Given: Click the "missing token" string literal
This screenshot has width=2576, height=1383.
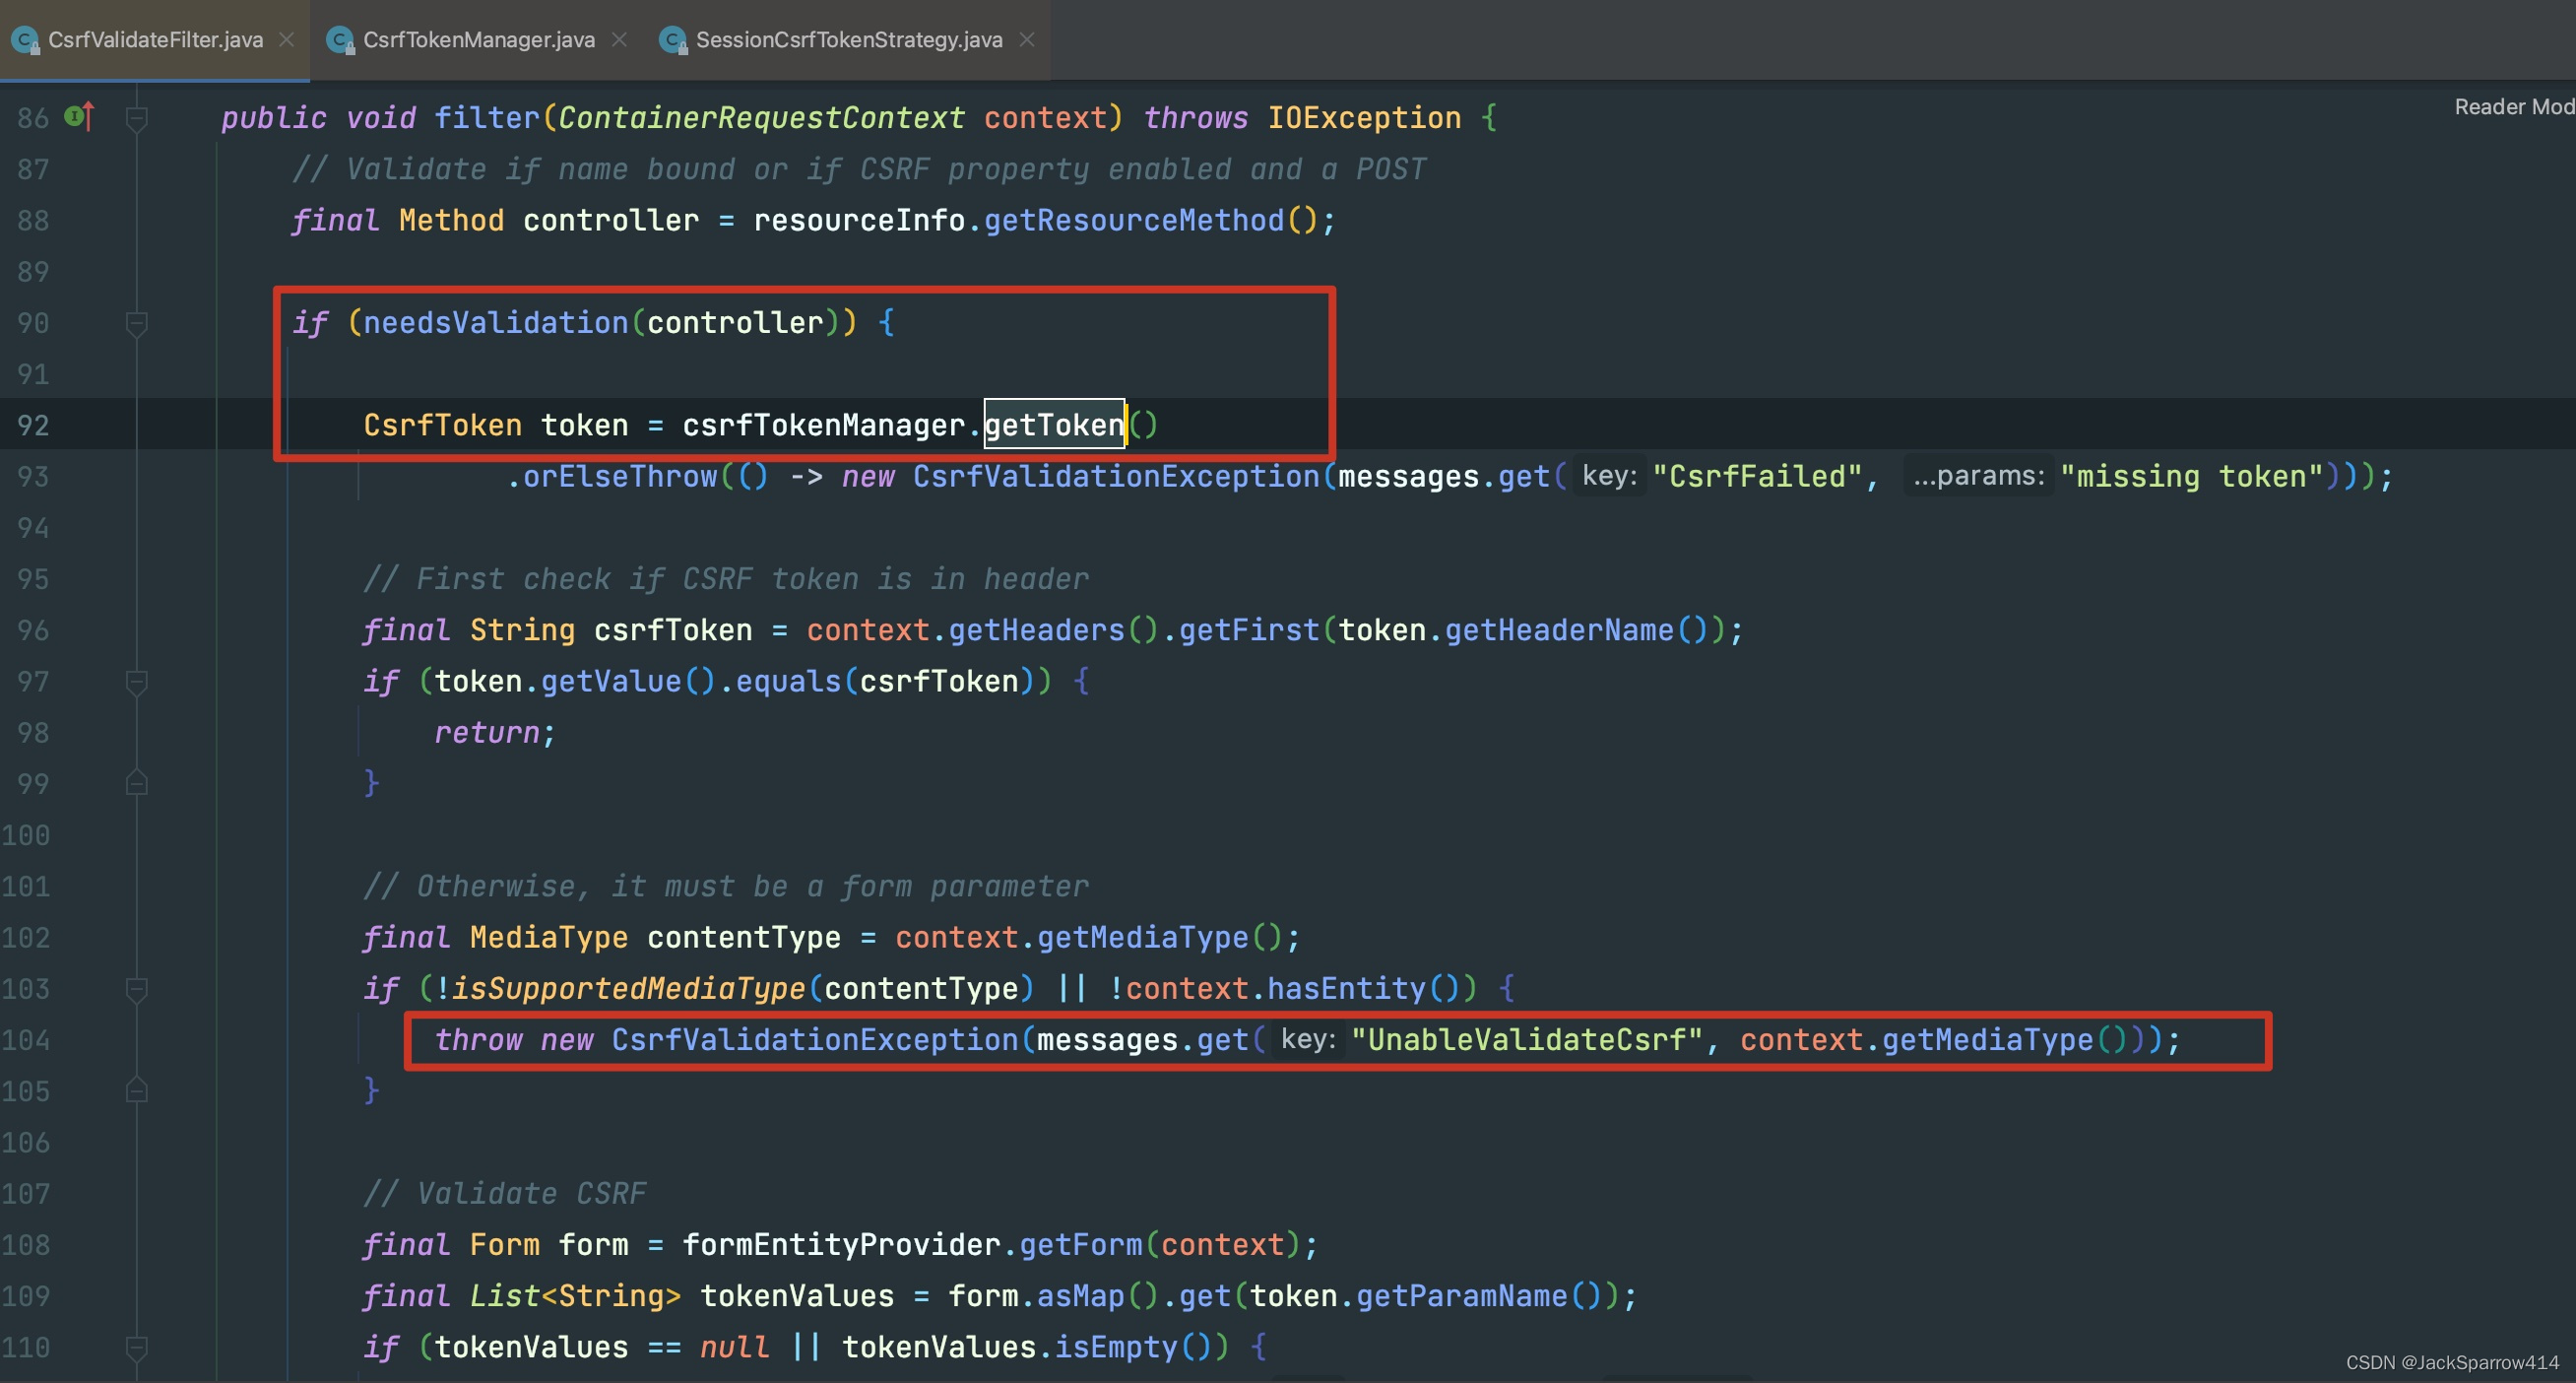Looking at the screenshot, I should tap(2191, 476).
